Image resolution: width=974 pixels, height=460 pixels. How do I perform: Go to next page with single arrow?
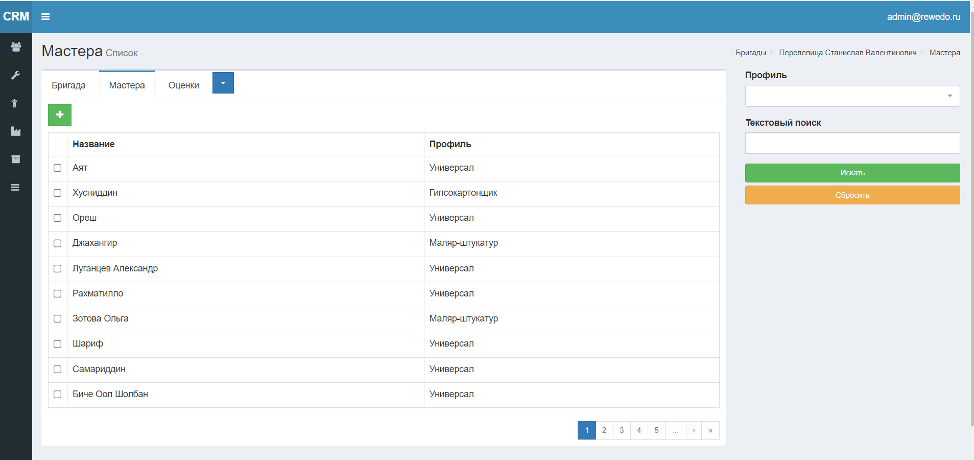click(x=693, y=430)
